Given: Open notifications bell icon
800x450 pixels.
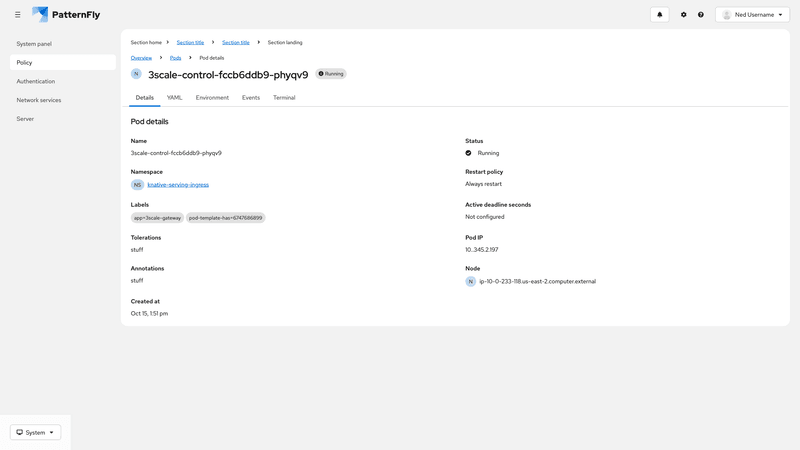Looking at the screenshot, I should tap(659, 15).
